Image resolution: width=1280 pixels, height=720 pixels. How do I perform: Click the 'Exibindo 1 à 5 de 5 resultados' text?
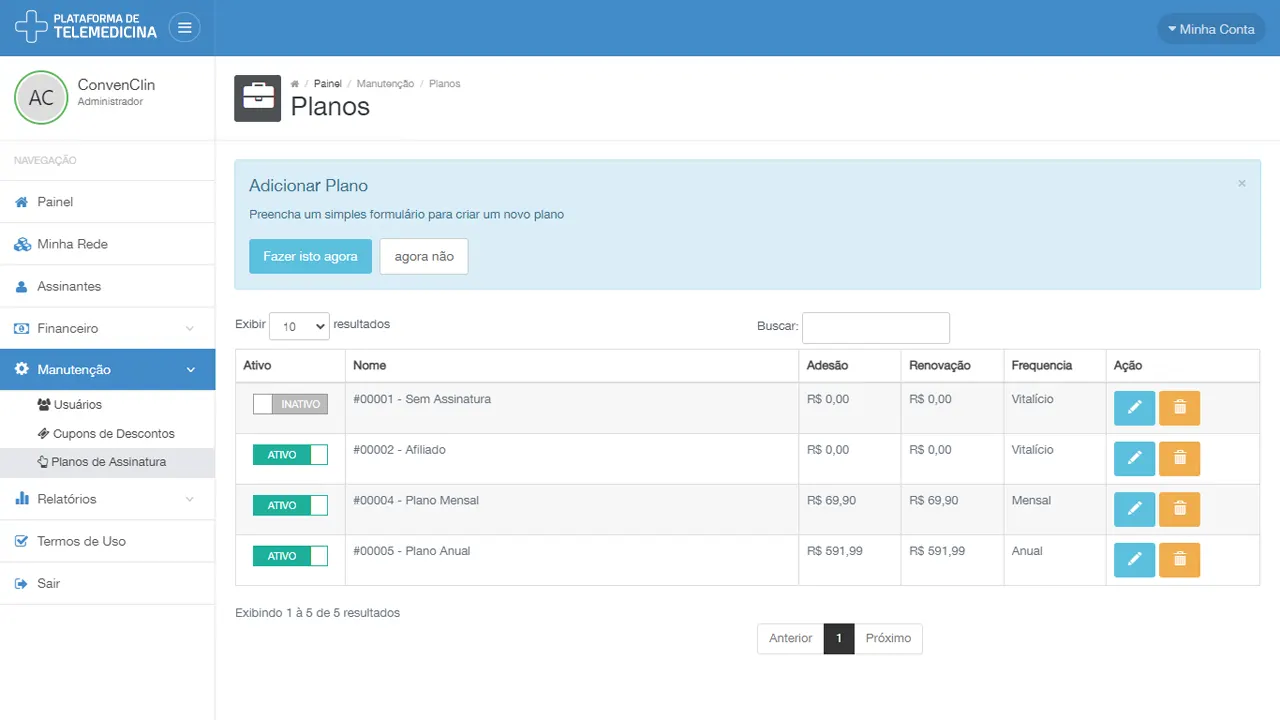pyautogui.click(x=317, y=613)
